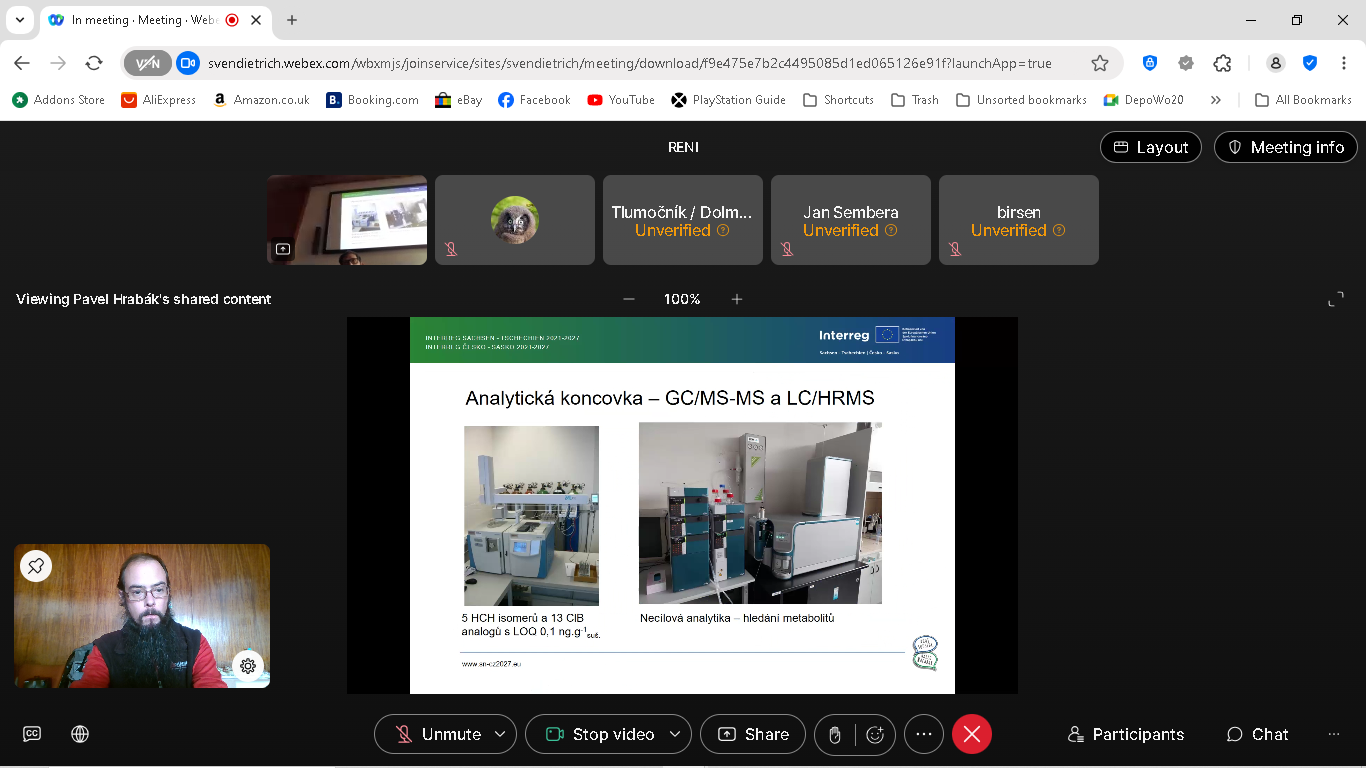Unpin the self-view video with pin icon
1366x768 pixels.
pos(36,566)
